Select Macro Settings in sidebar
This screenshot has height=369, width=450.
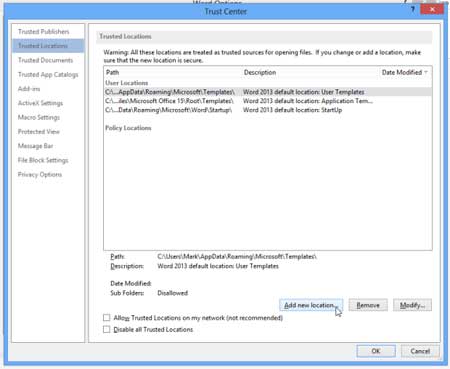click(39, 117)
